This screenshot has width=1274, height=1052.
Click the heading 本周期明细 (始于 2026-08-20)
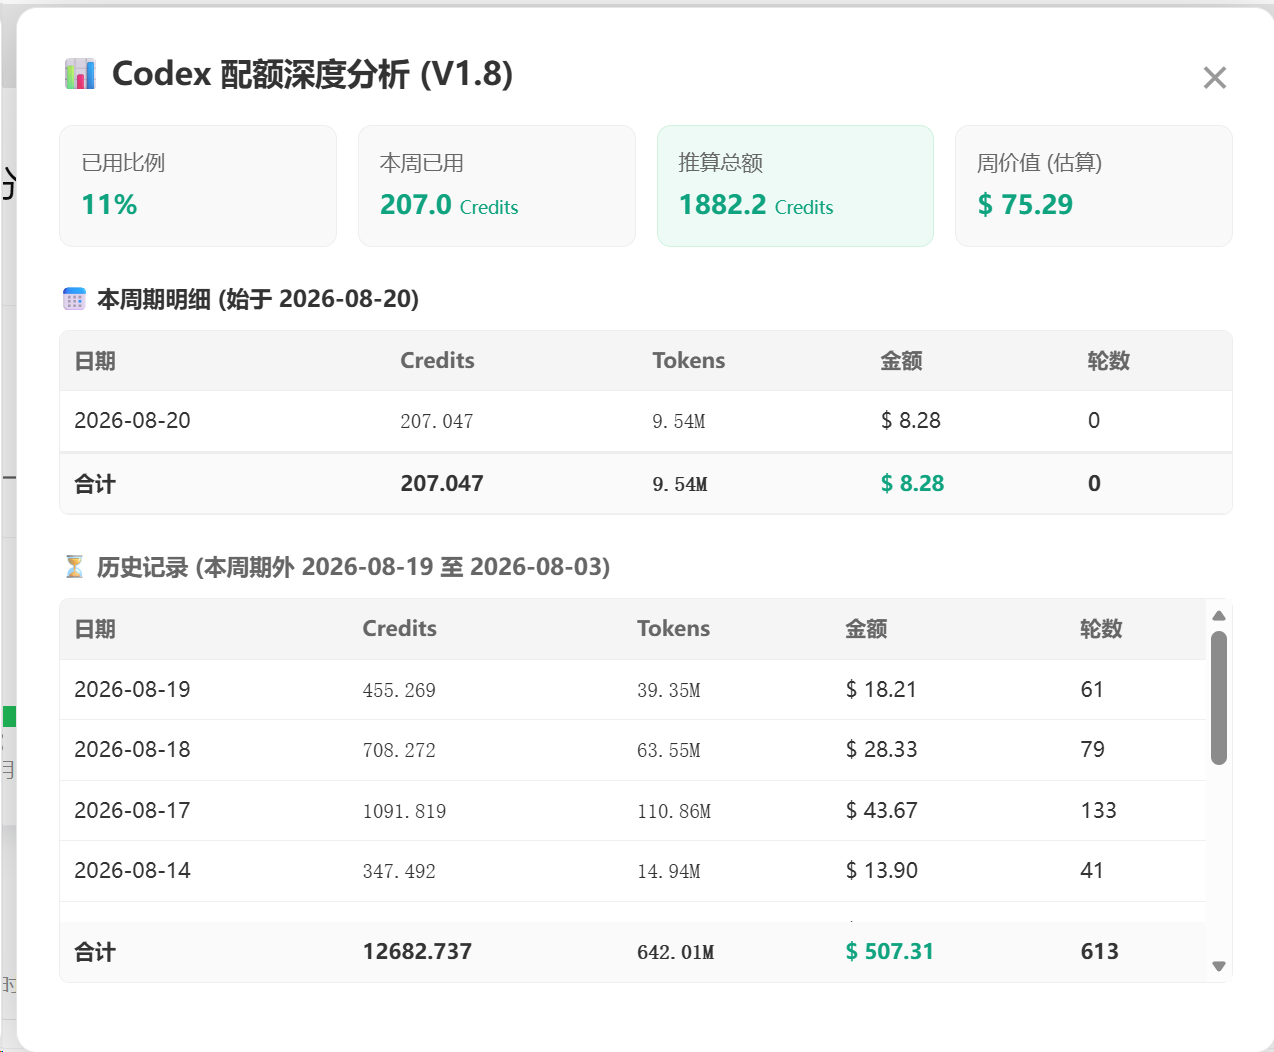[258, 299]
